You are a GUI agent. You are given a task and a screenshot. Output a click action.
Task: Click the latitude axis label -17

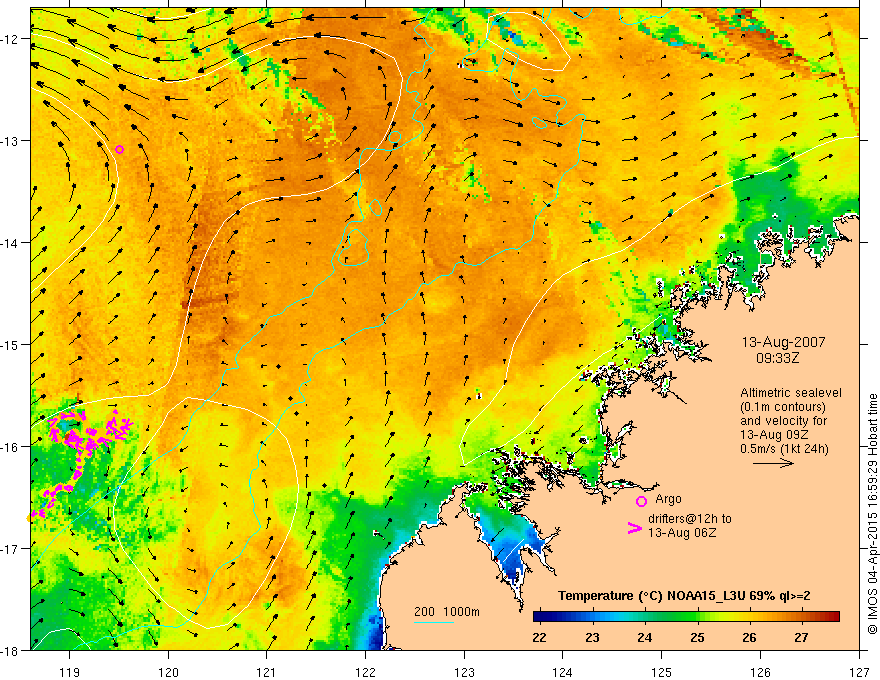click(x=10, y=549)
